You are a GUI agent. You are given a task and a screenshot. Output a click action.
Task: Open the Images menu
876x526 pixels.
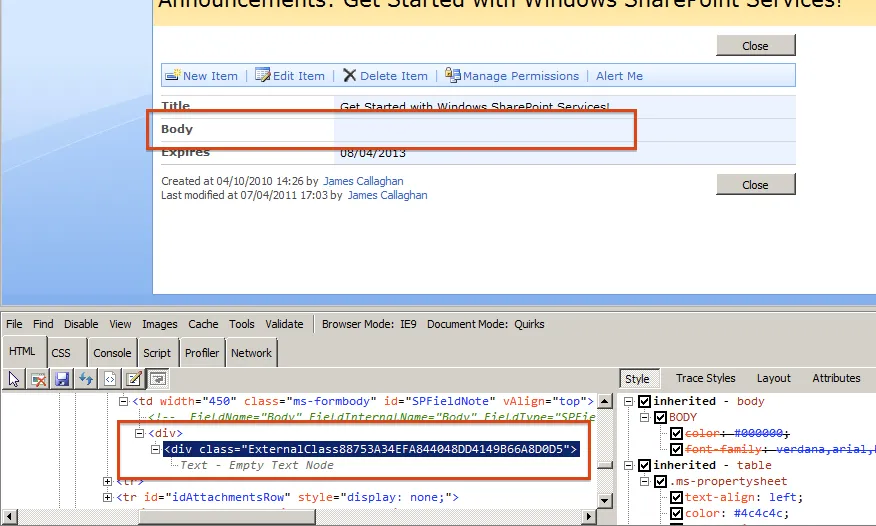tap(160, 324)
